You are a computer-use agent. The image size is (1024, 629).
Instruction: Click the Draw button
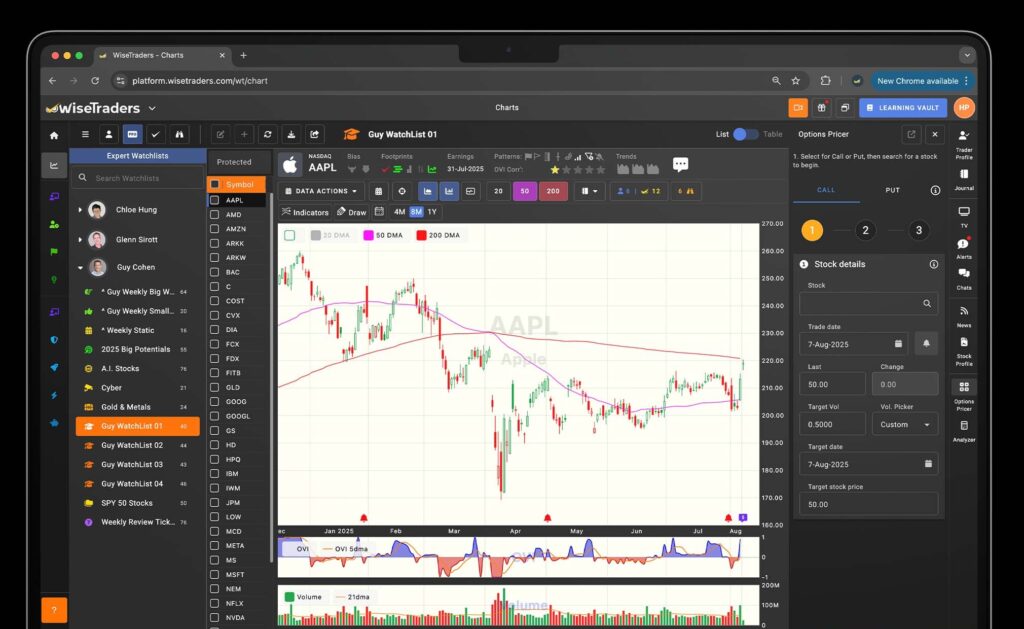click(x=351, y=212)
